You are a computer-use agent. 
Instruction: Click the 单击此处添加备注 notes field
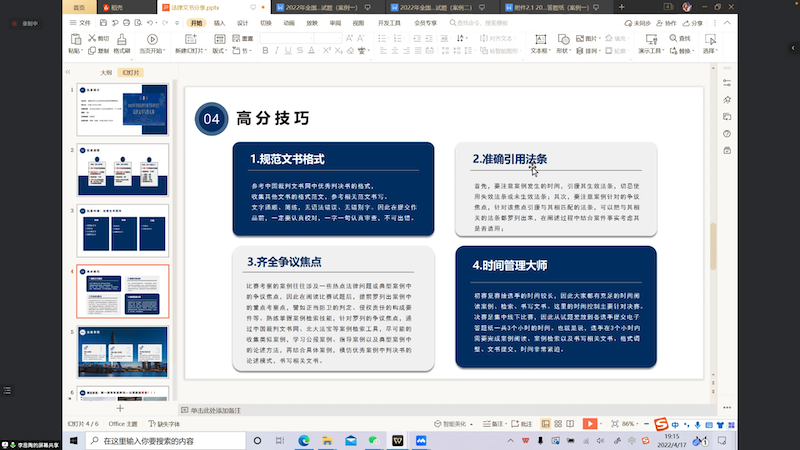216,410
